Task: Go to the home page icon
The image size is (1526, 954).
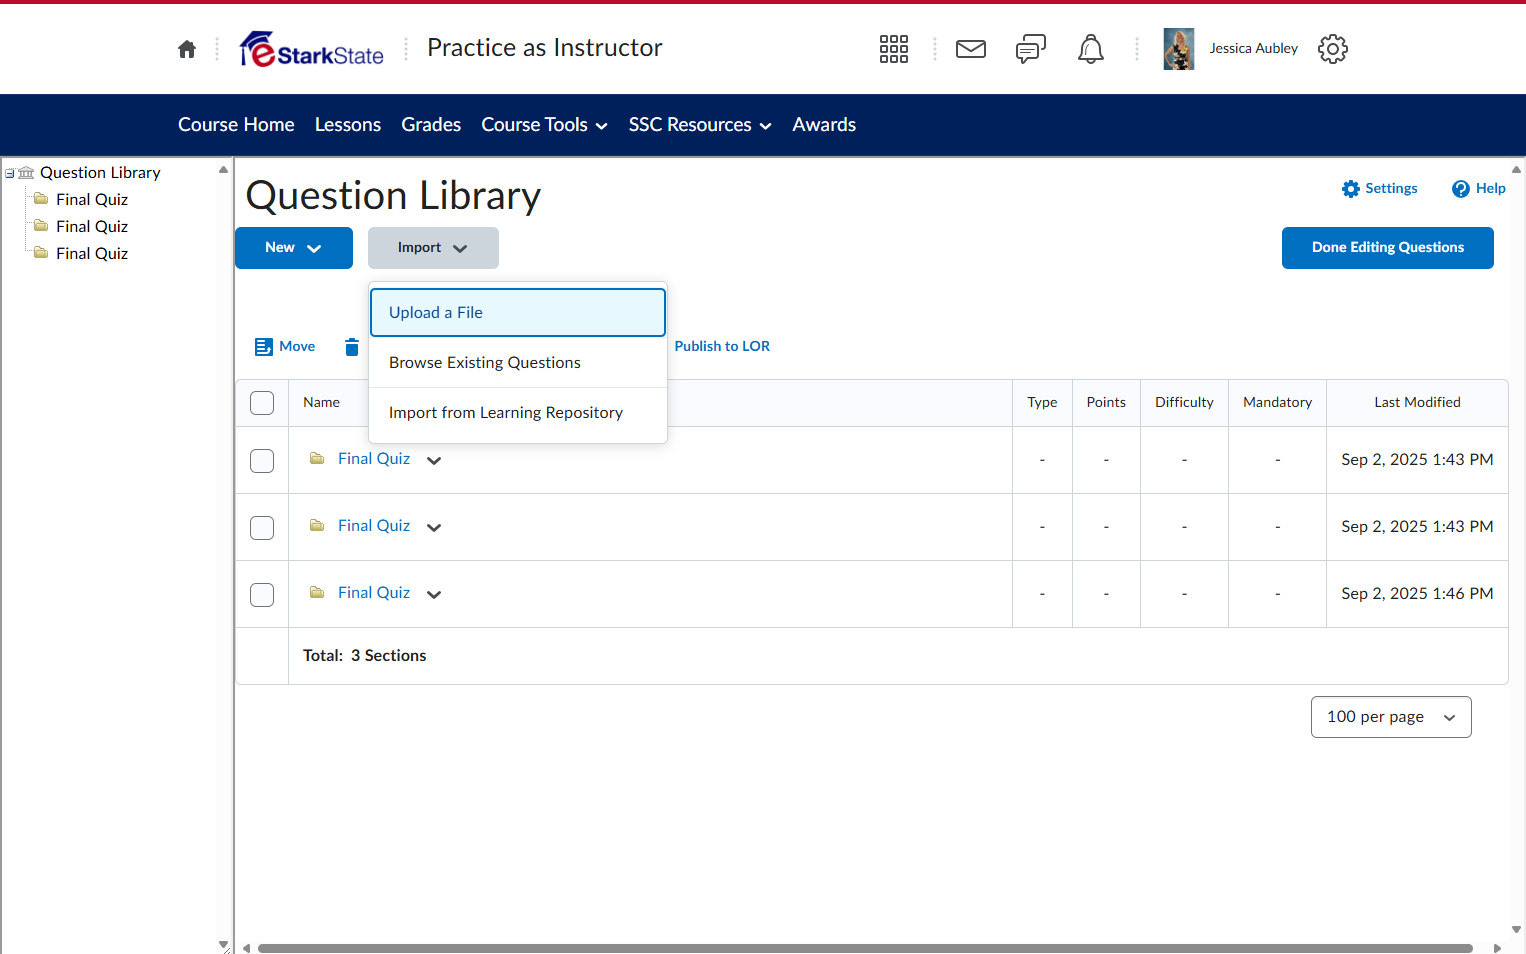Action: click(x=187, y=49)
